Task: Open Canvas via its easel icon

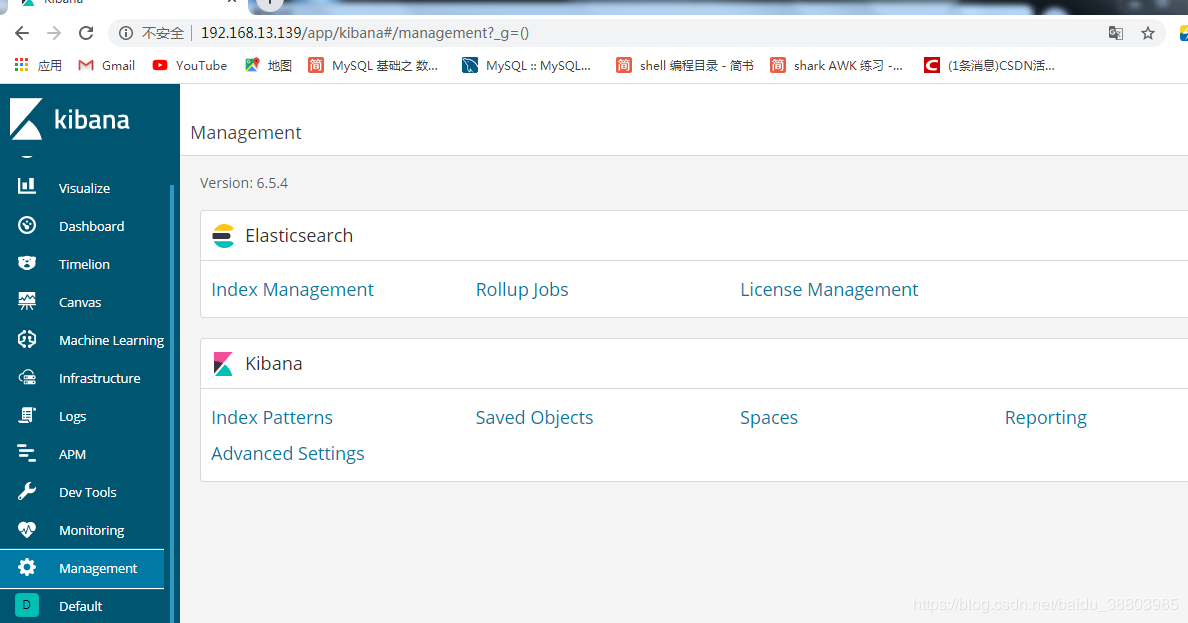Action: pos(27,301)
